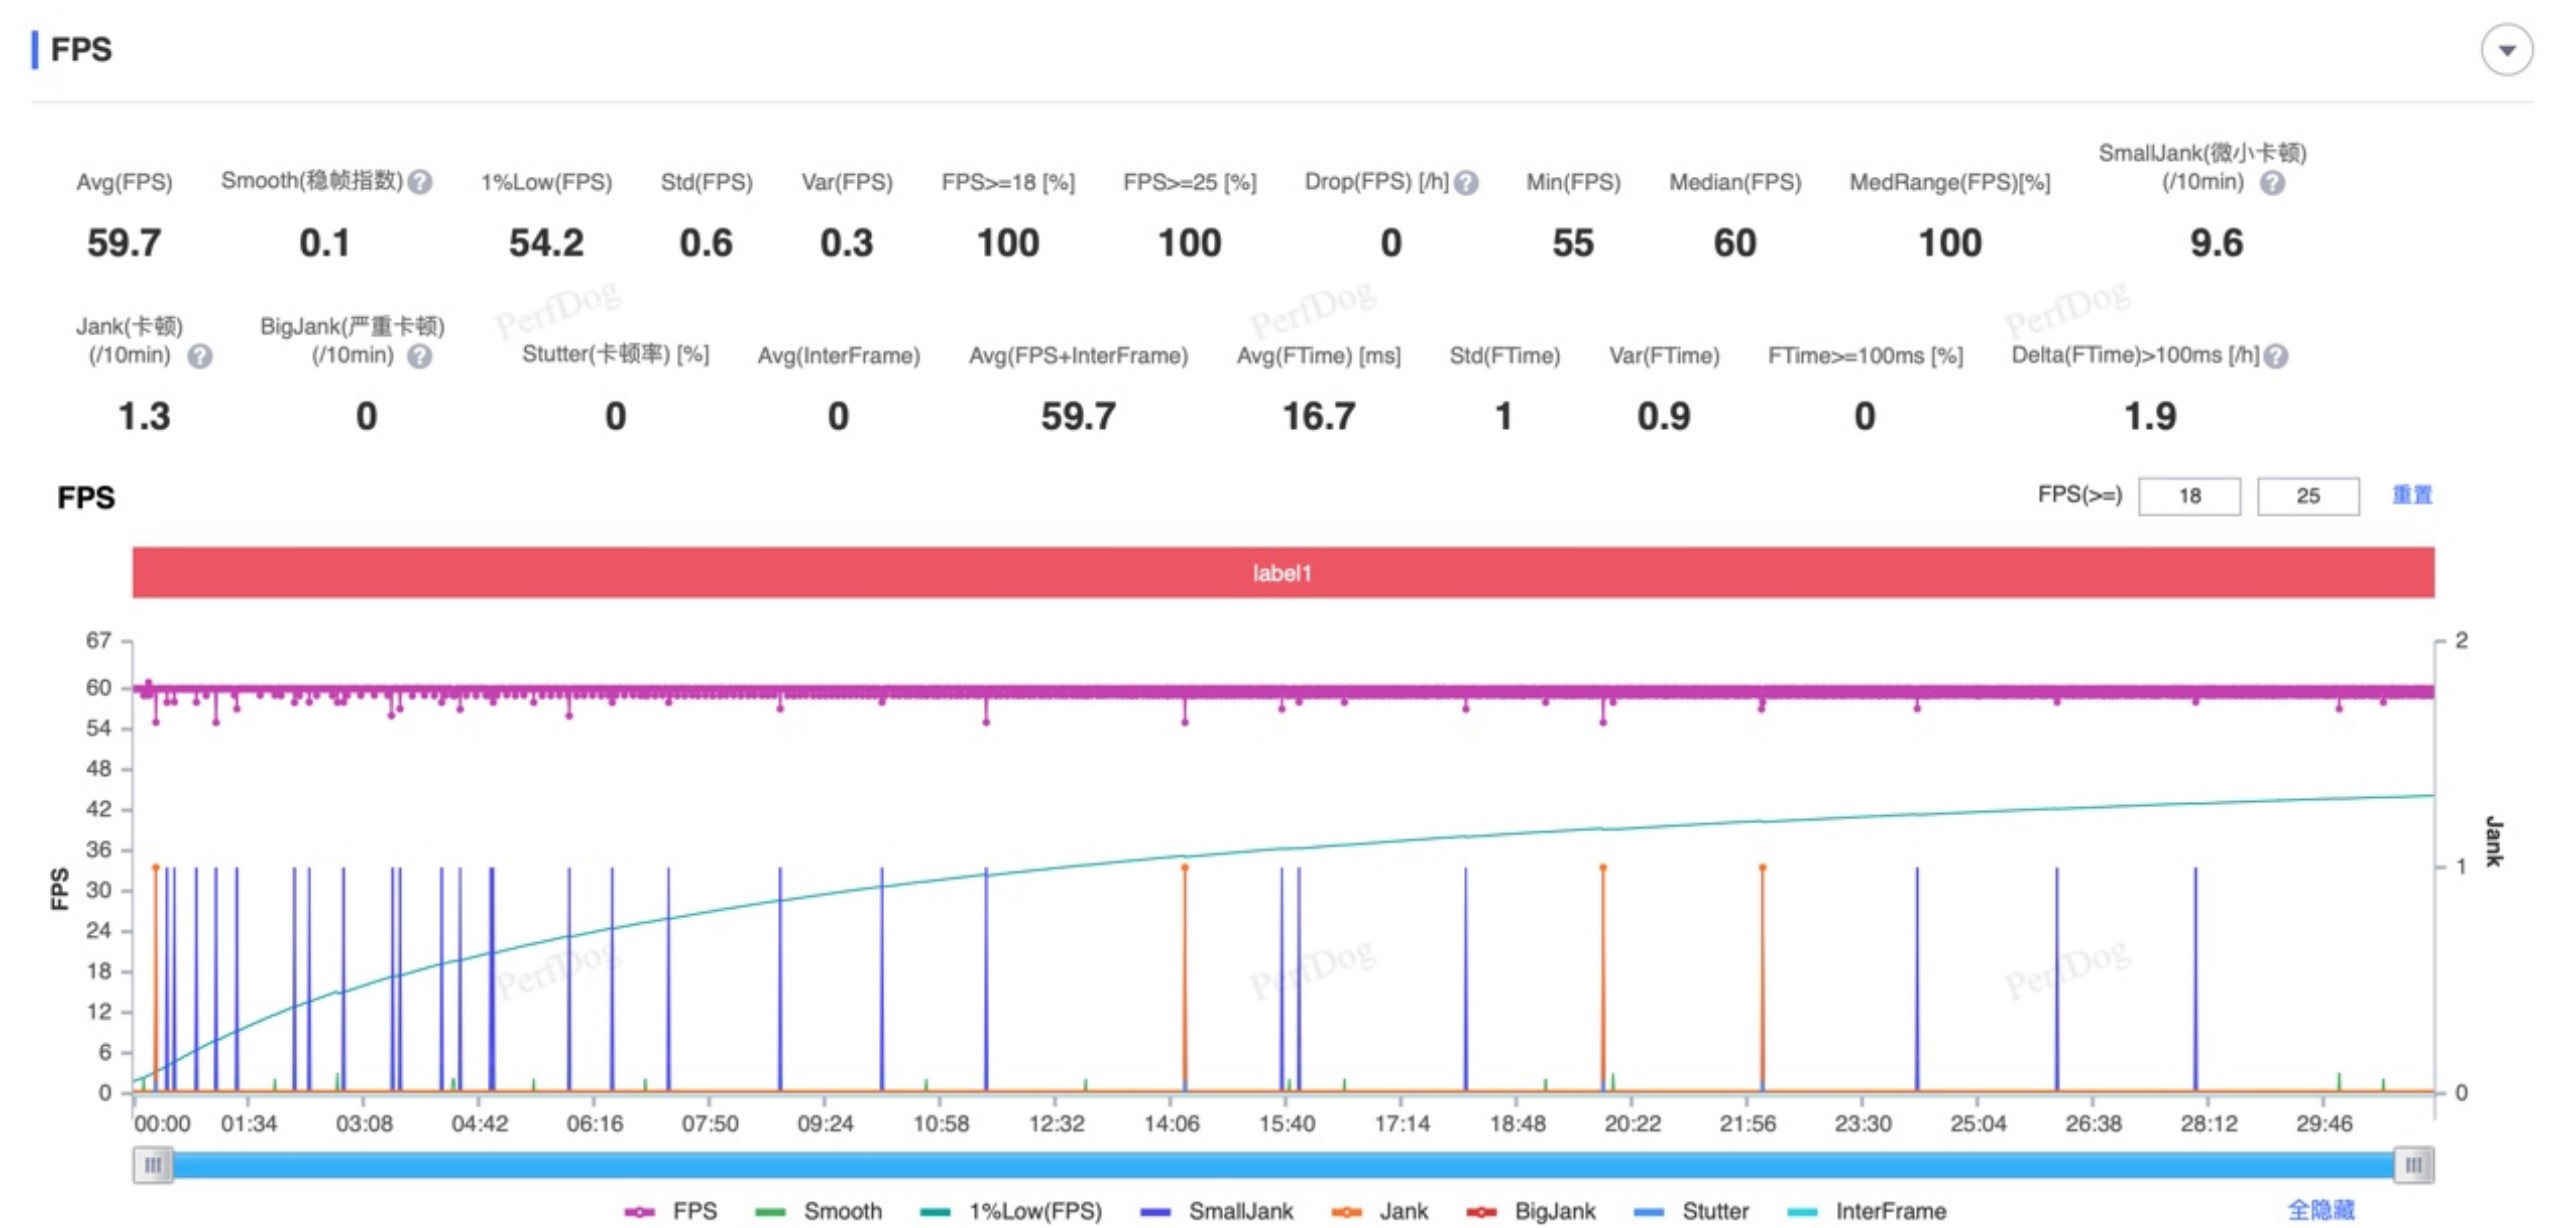Click the Var(FPS) value 0.3
This screenshot has width=2560, height=1228.
(846, 243)
